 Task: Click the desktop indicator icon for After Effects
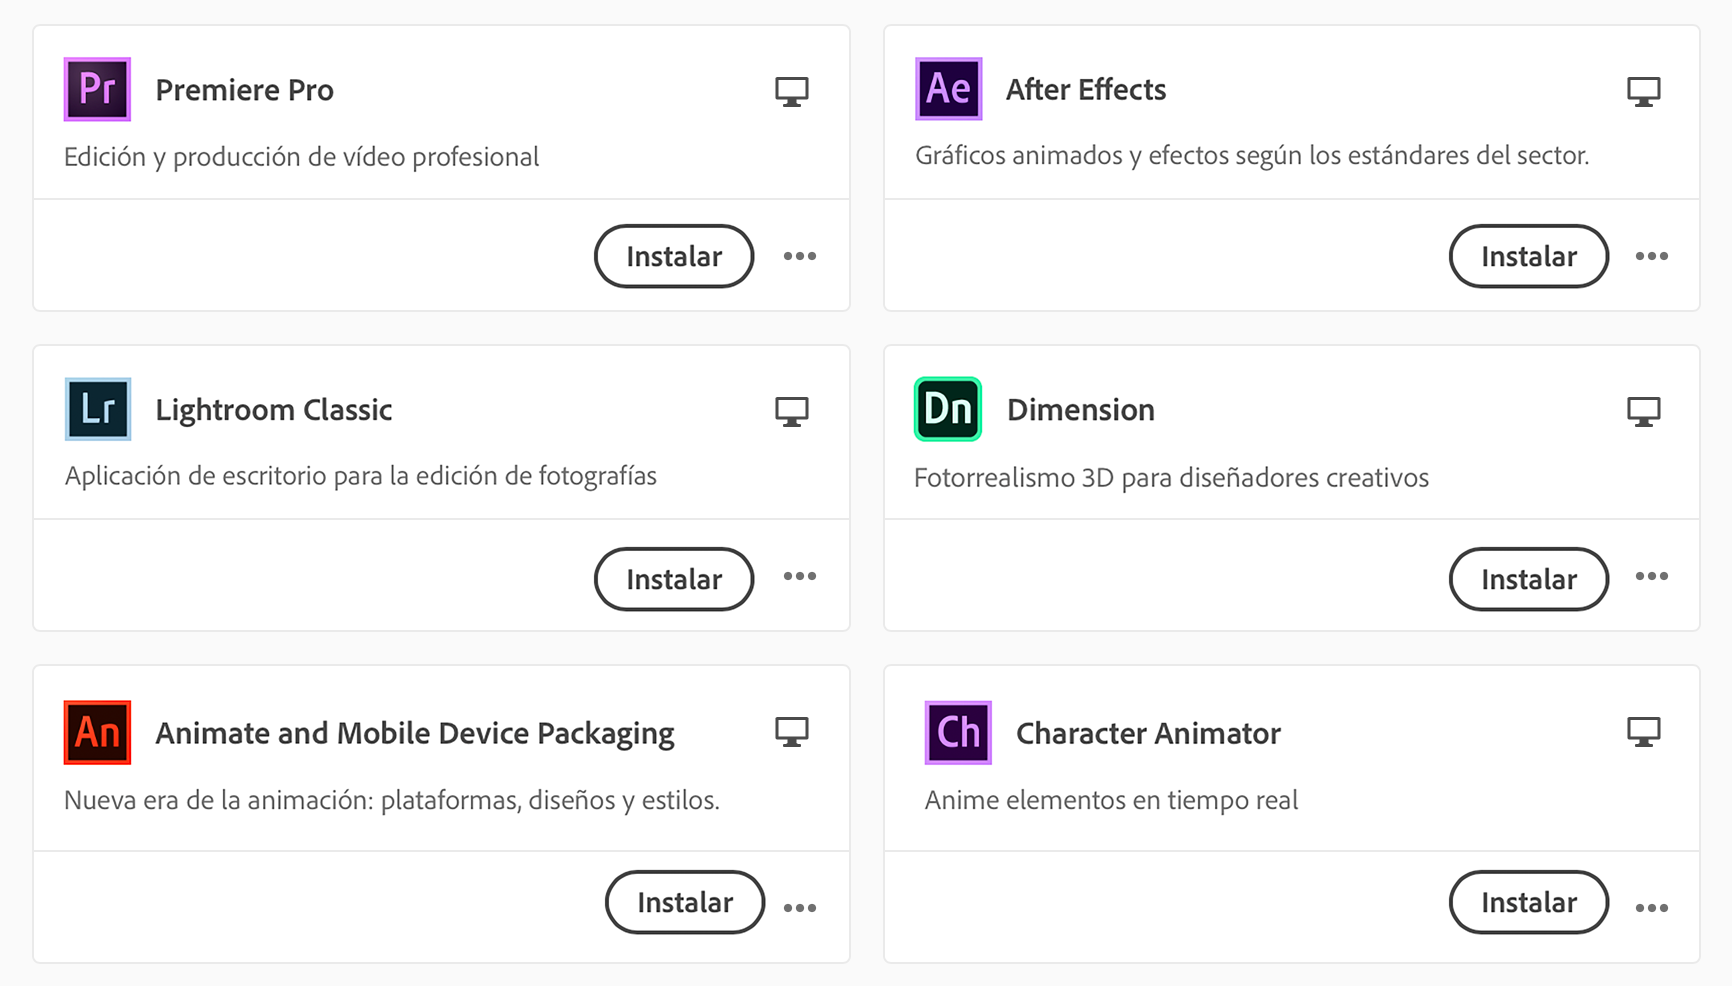tap(1644, 90)
